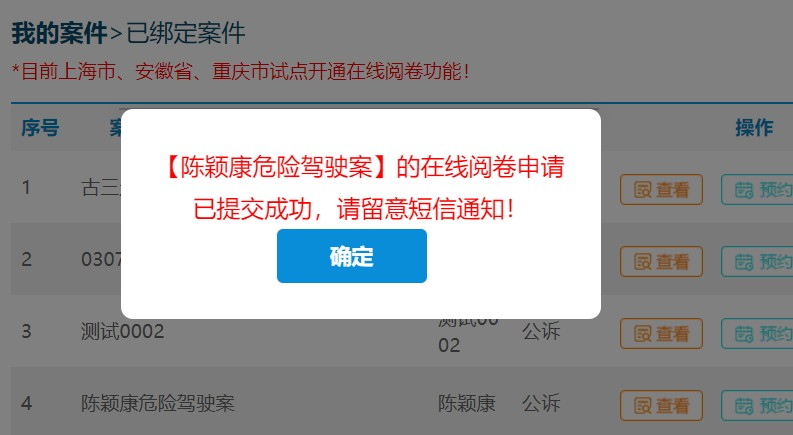The width and height of the screenshot is (793, 435).
Task: Confirm the dialog with the 确定 button
Action: pyautogui.click(x=351, y=256)
